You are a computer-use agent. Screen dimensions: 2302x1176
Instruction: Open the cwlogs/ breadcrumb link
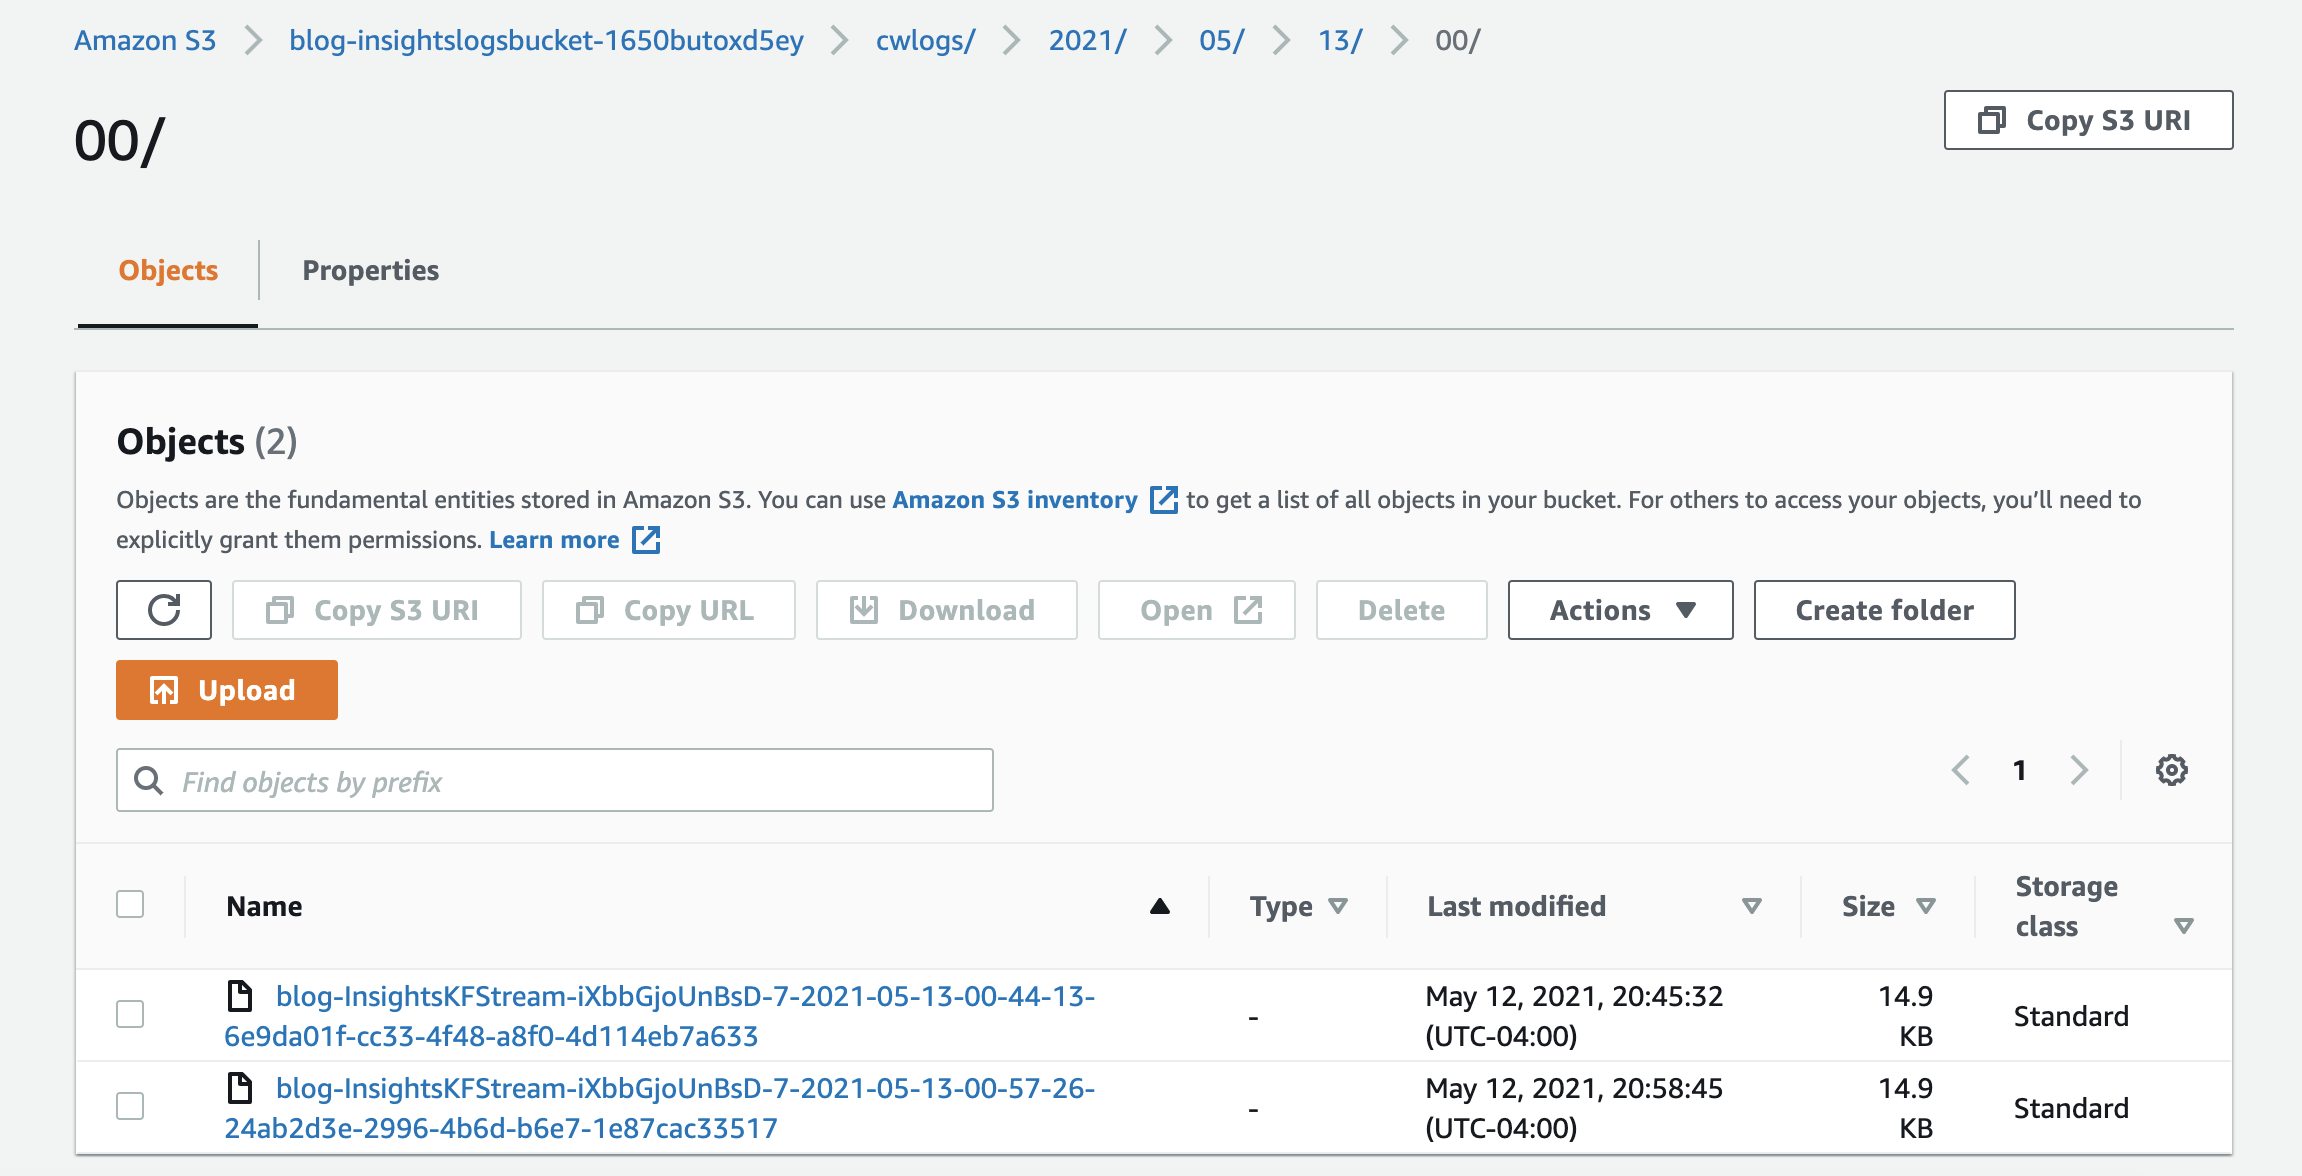tap(925, 40)
